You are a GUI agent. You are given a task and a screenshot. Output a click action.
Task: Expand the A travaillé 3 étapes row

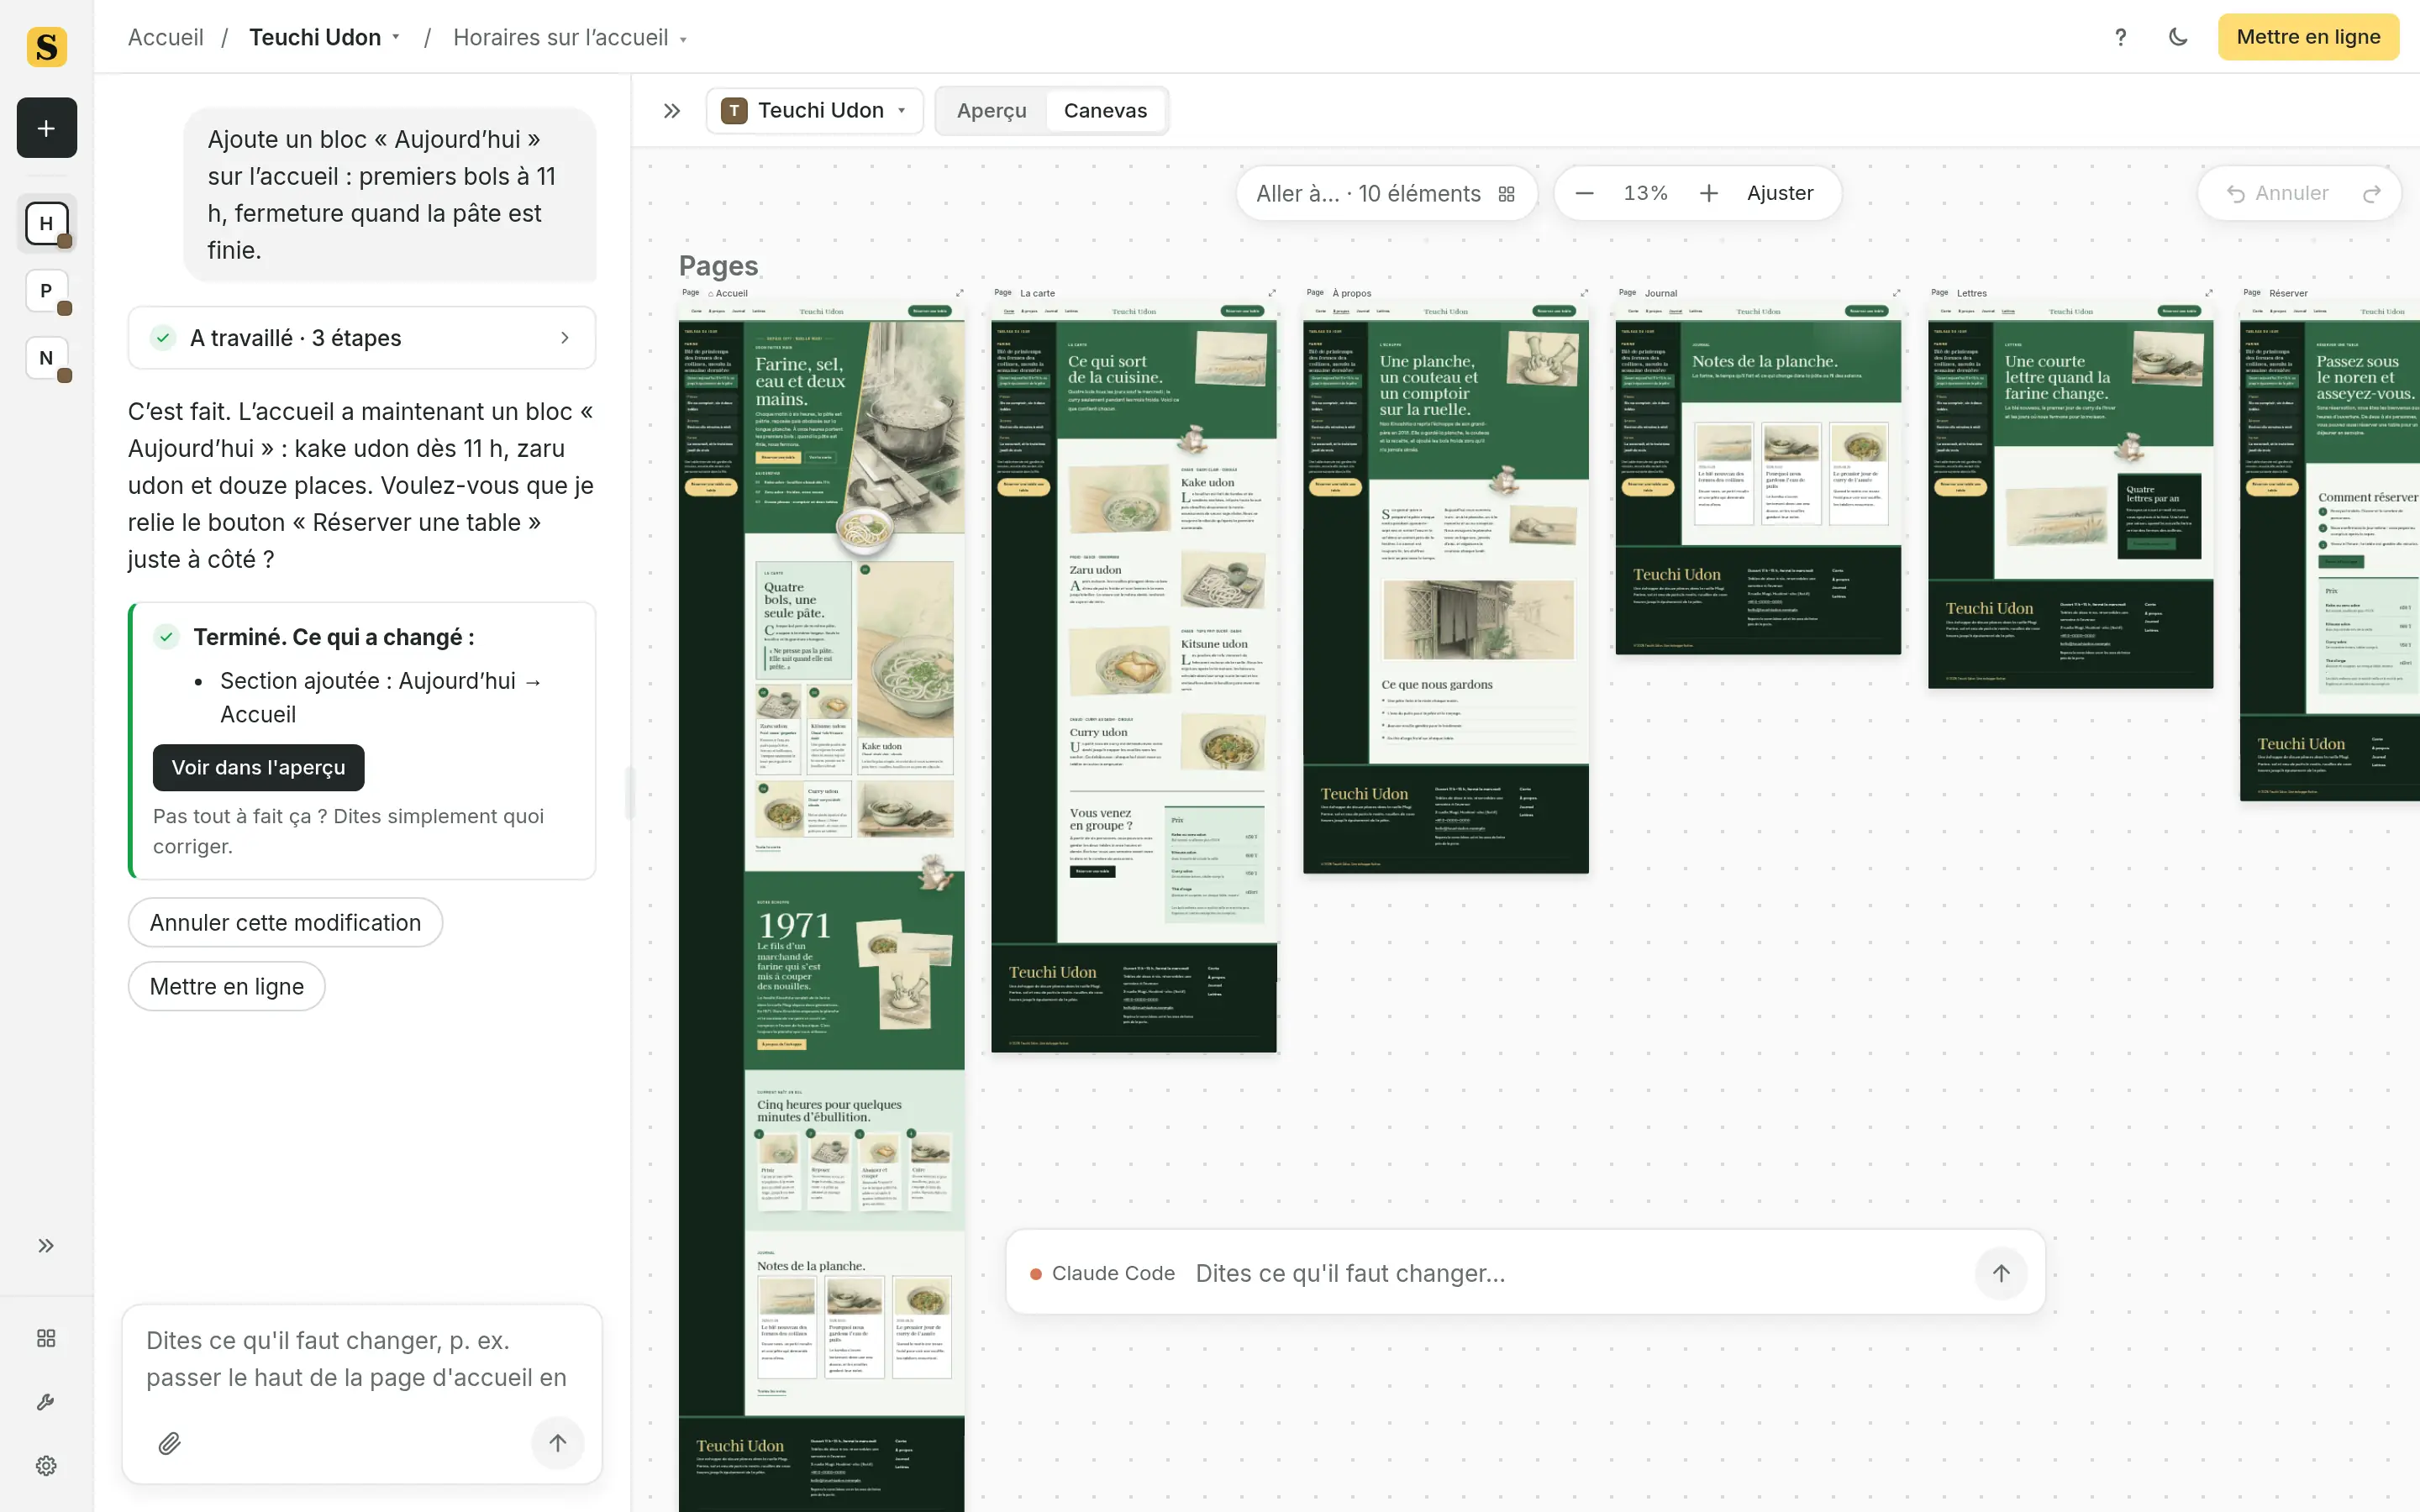coord(362,338)
